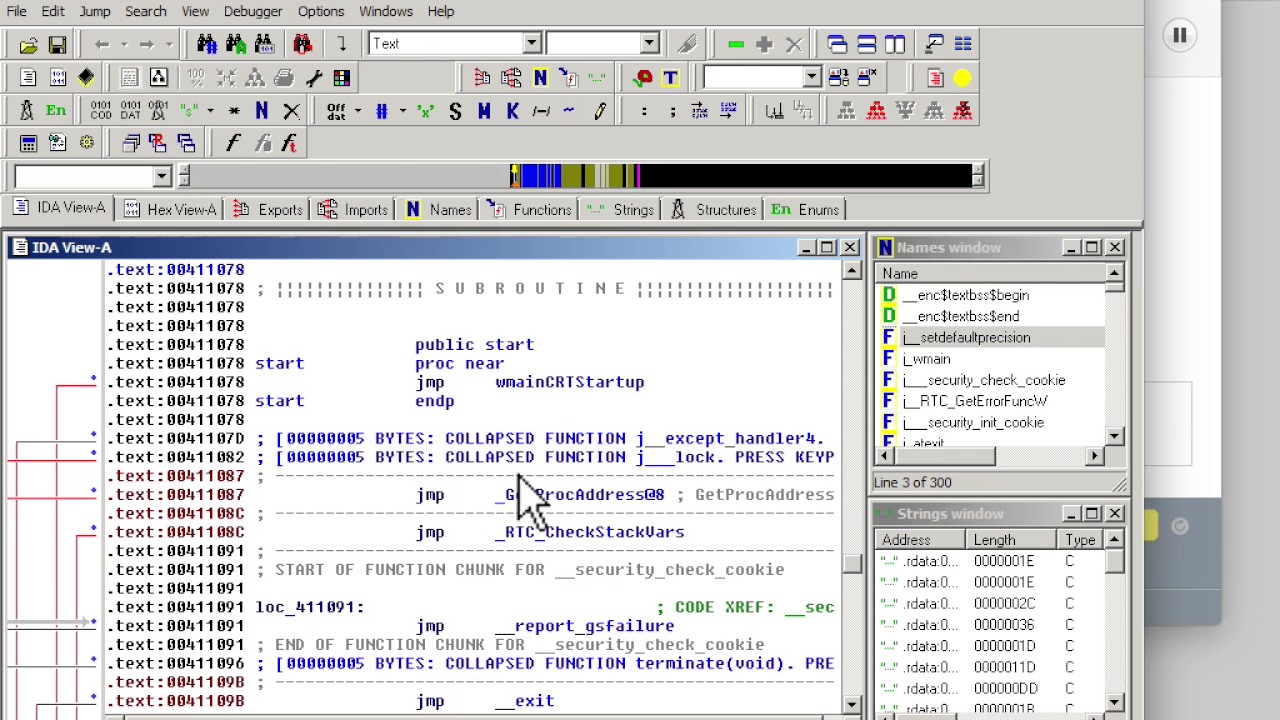Click the calculator icon
1280x720 pixels.
(28, 144)
